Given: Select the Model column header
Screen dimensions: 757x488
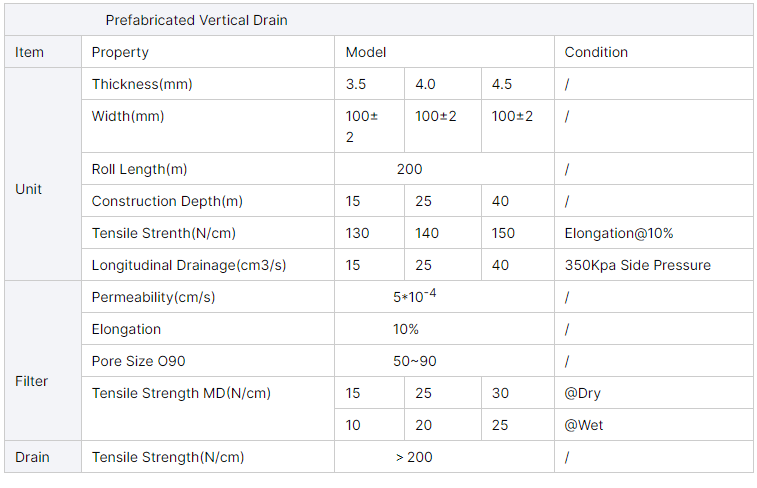Looking at the screenshot, I should click(366, 52).
